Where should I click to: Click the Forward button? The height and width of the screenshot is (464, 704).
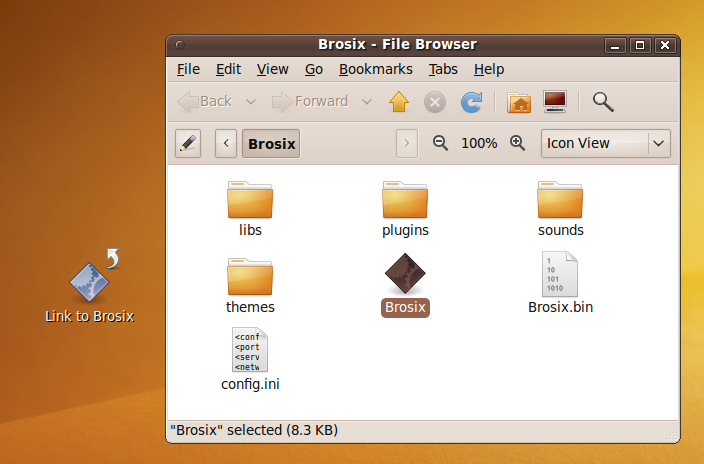[310, 102]
